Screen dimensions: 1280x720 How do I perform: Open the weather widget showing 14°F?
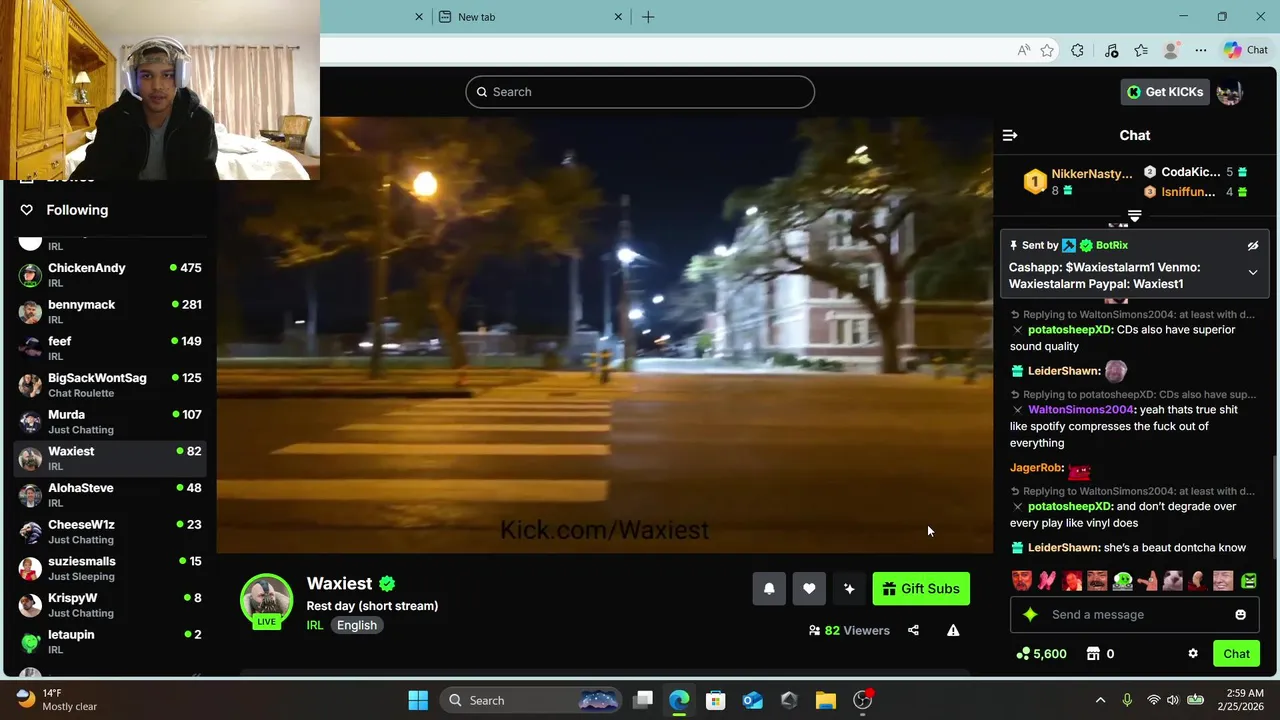(58, 700)
